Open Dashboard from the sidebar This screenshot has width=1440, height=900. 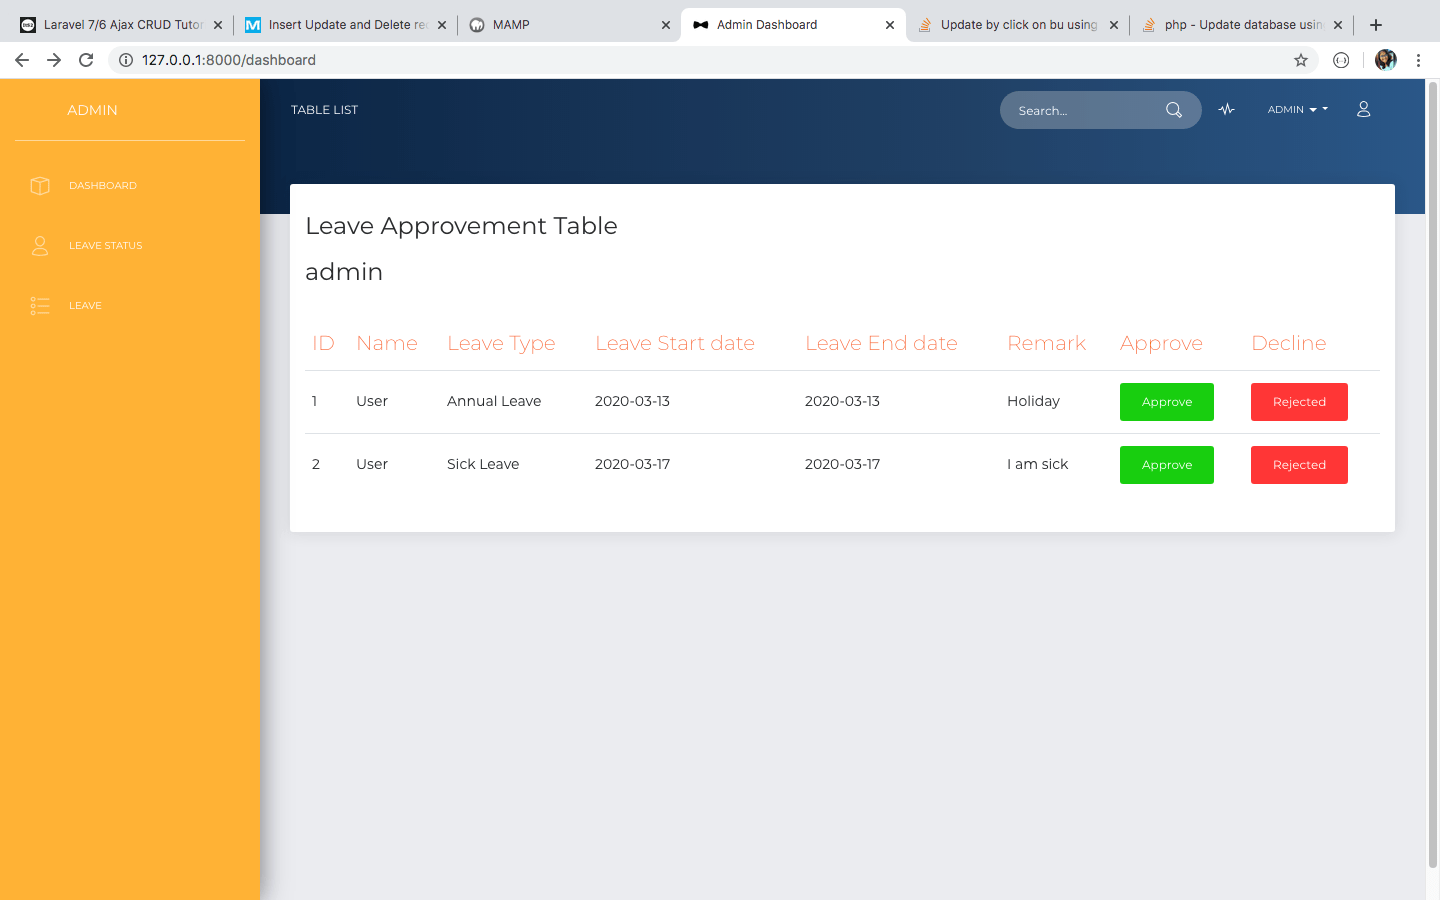[103, 186]
